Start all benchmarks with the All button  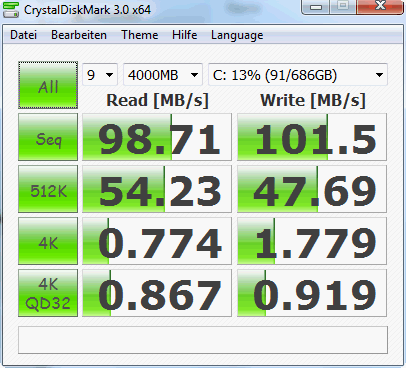(48, 85)
